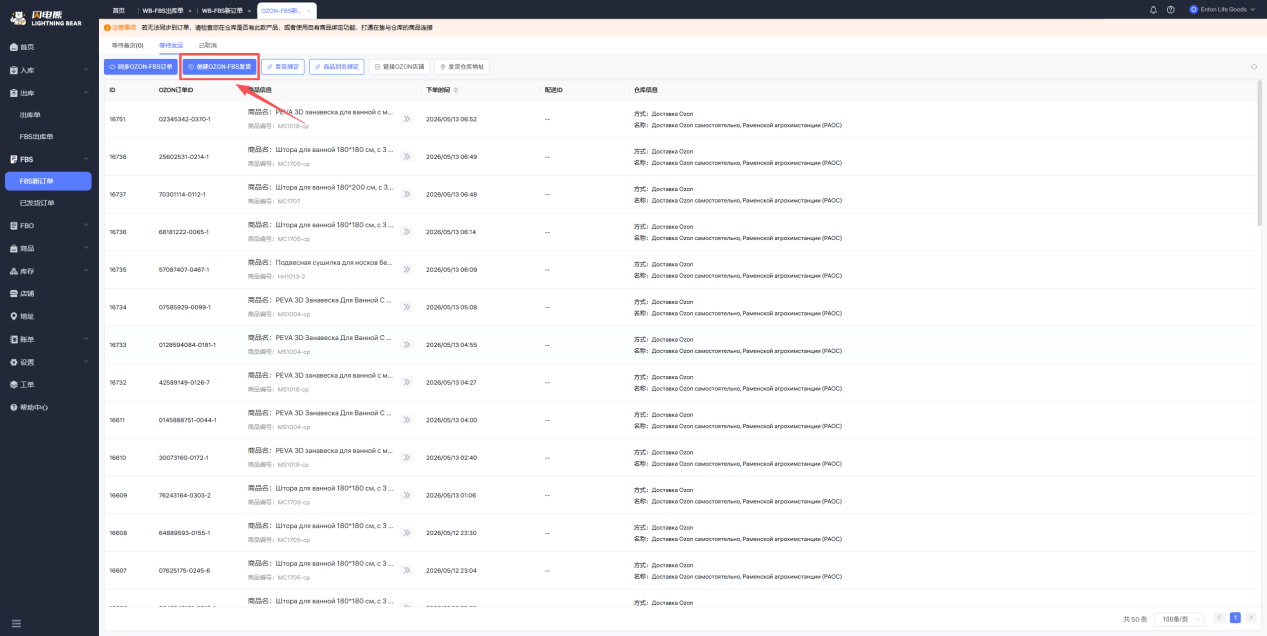Expand the 账单 sidebar menu chevron
The height and width of the screenshot is (636, 1267).
(86, 339)
